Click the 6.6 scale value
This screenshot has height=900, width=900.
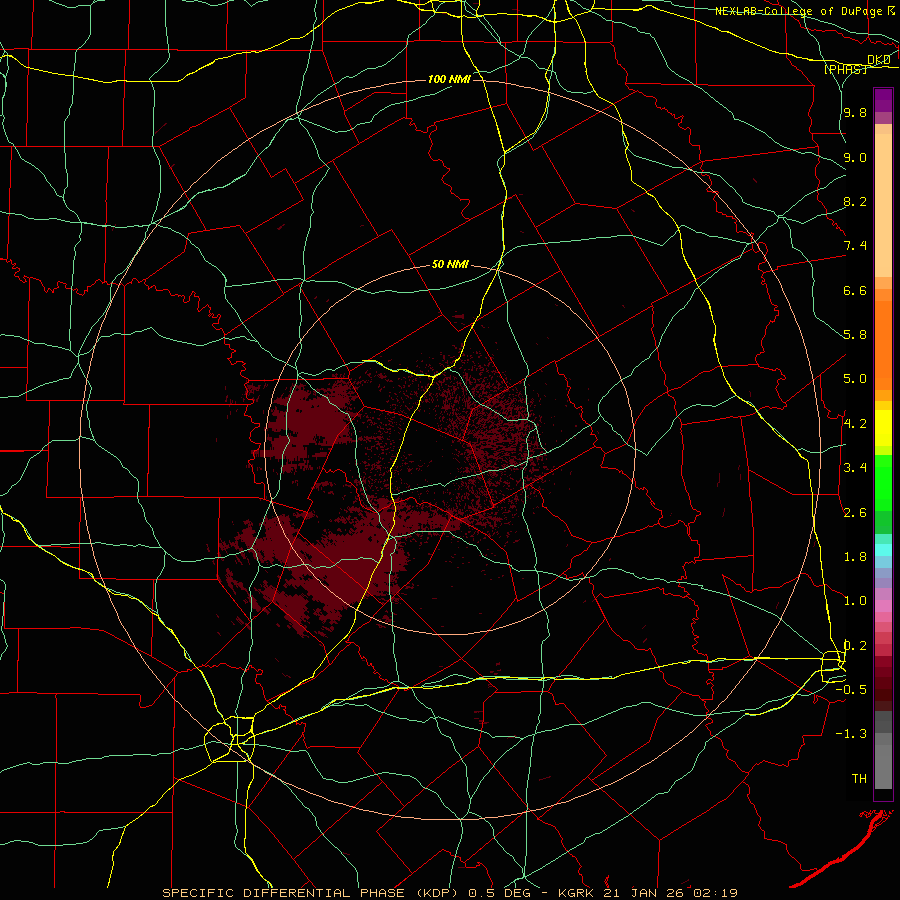pyautogui.click(x=855, y=290)
